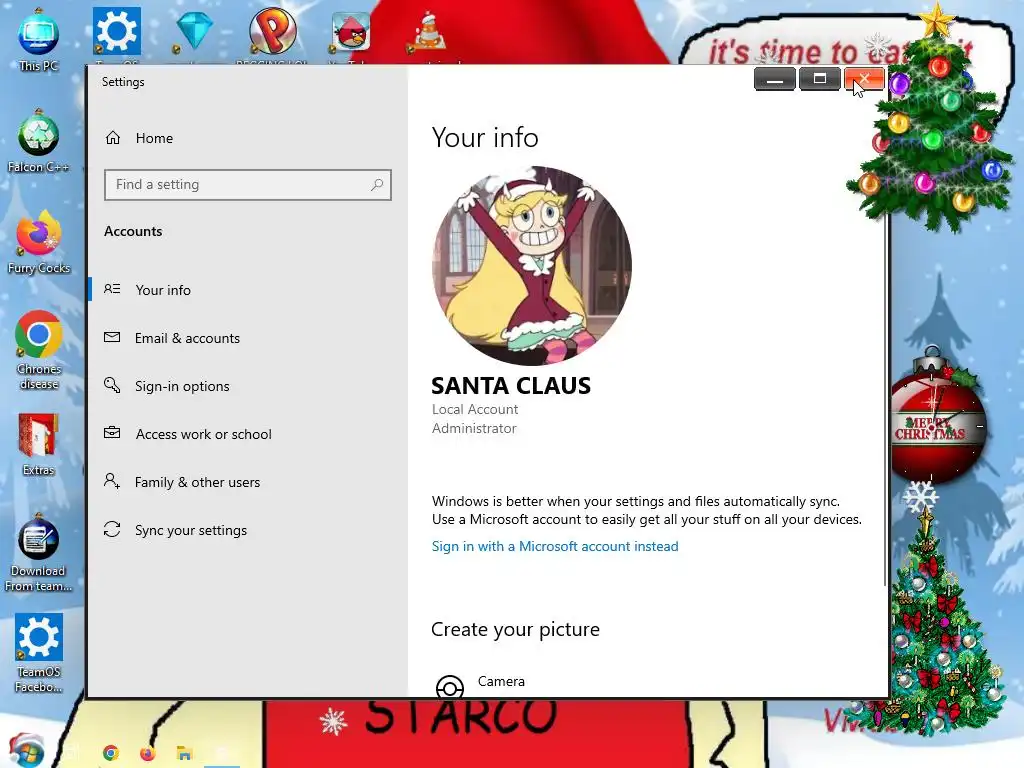1024x768 pixels.
Task: Click the magnifier icon in the search box
Action: 377,185
